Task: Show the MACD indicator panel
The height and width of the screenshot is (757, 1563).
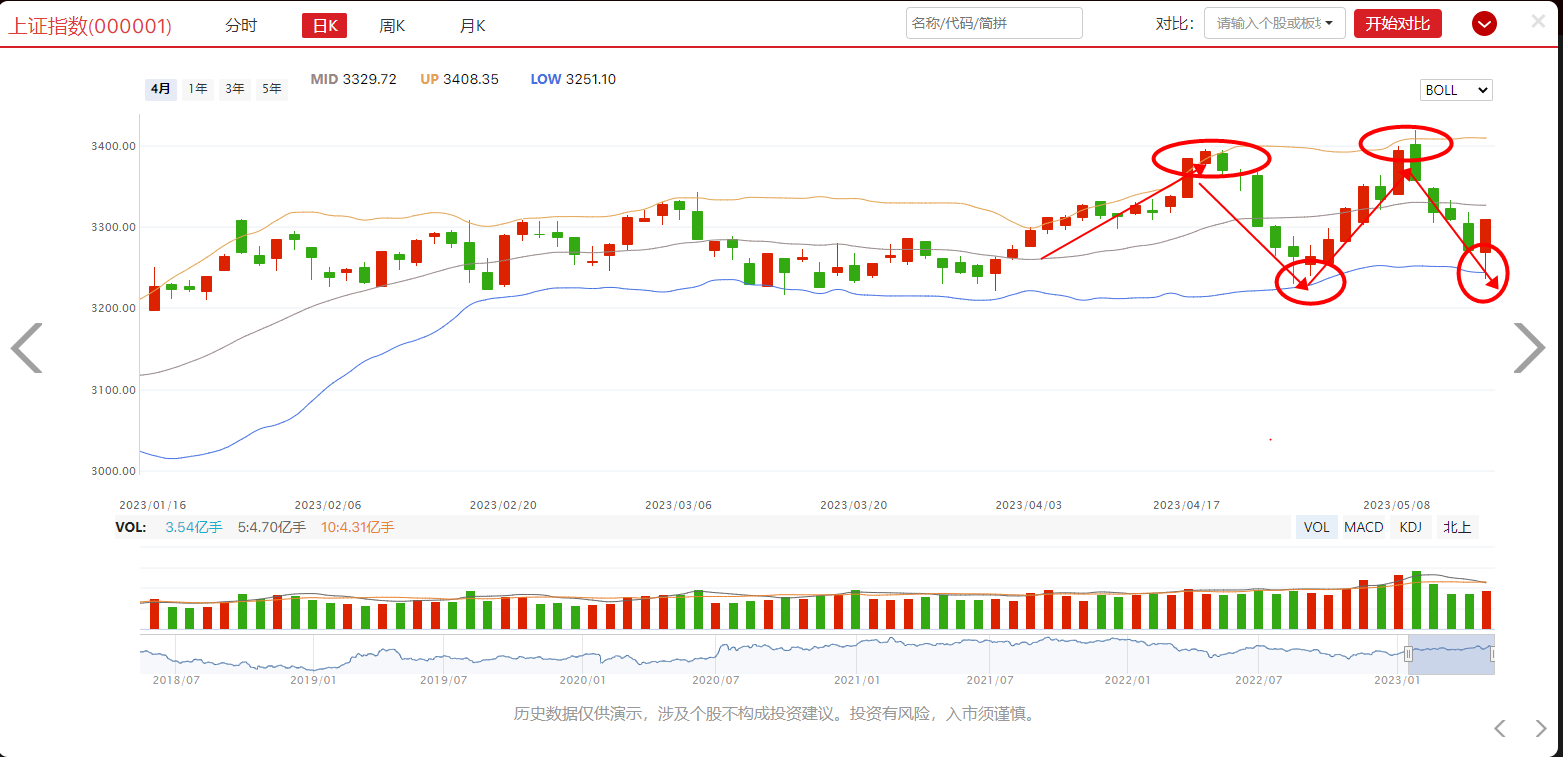Action: [1364, 527]
